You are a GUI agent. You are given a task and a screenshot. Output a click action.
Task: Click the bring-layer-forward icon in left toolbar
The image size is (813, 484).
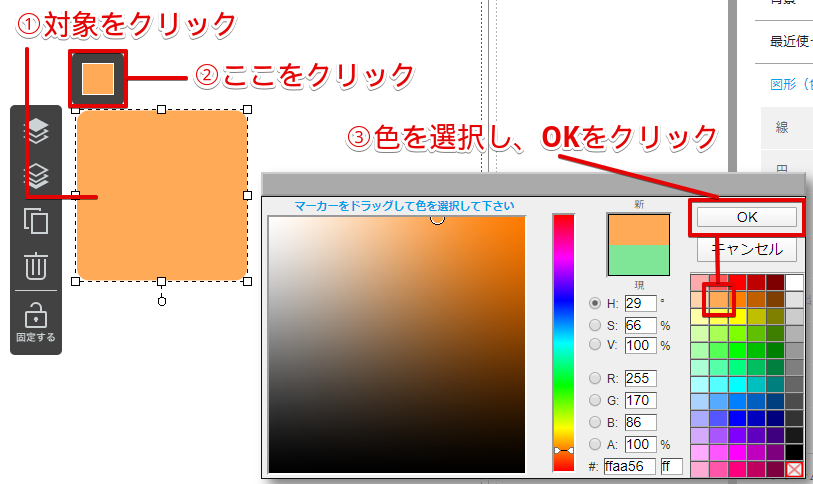(x=36, y=131)
